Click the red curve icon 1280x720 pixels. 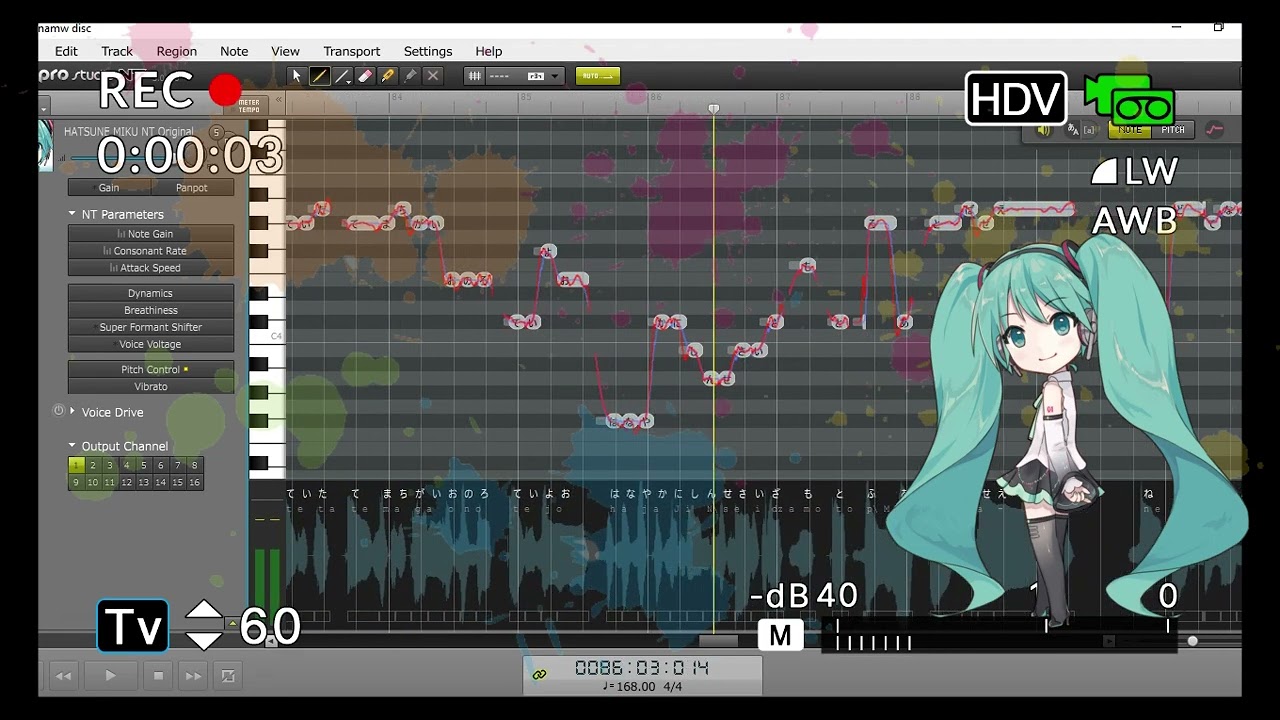click(x=1215, y=130)
